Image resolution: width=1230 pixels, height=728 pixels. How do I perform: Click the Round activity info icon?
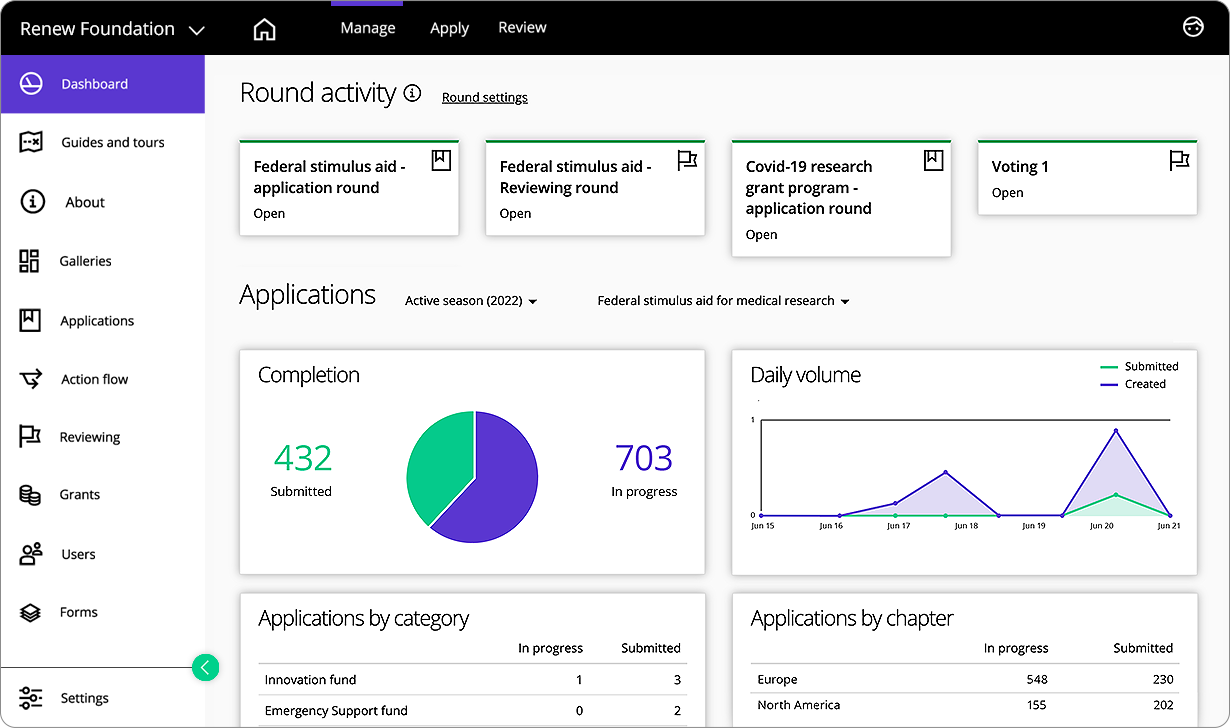point(412,93)
